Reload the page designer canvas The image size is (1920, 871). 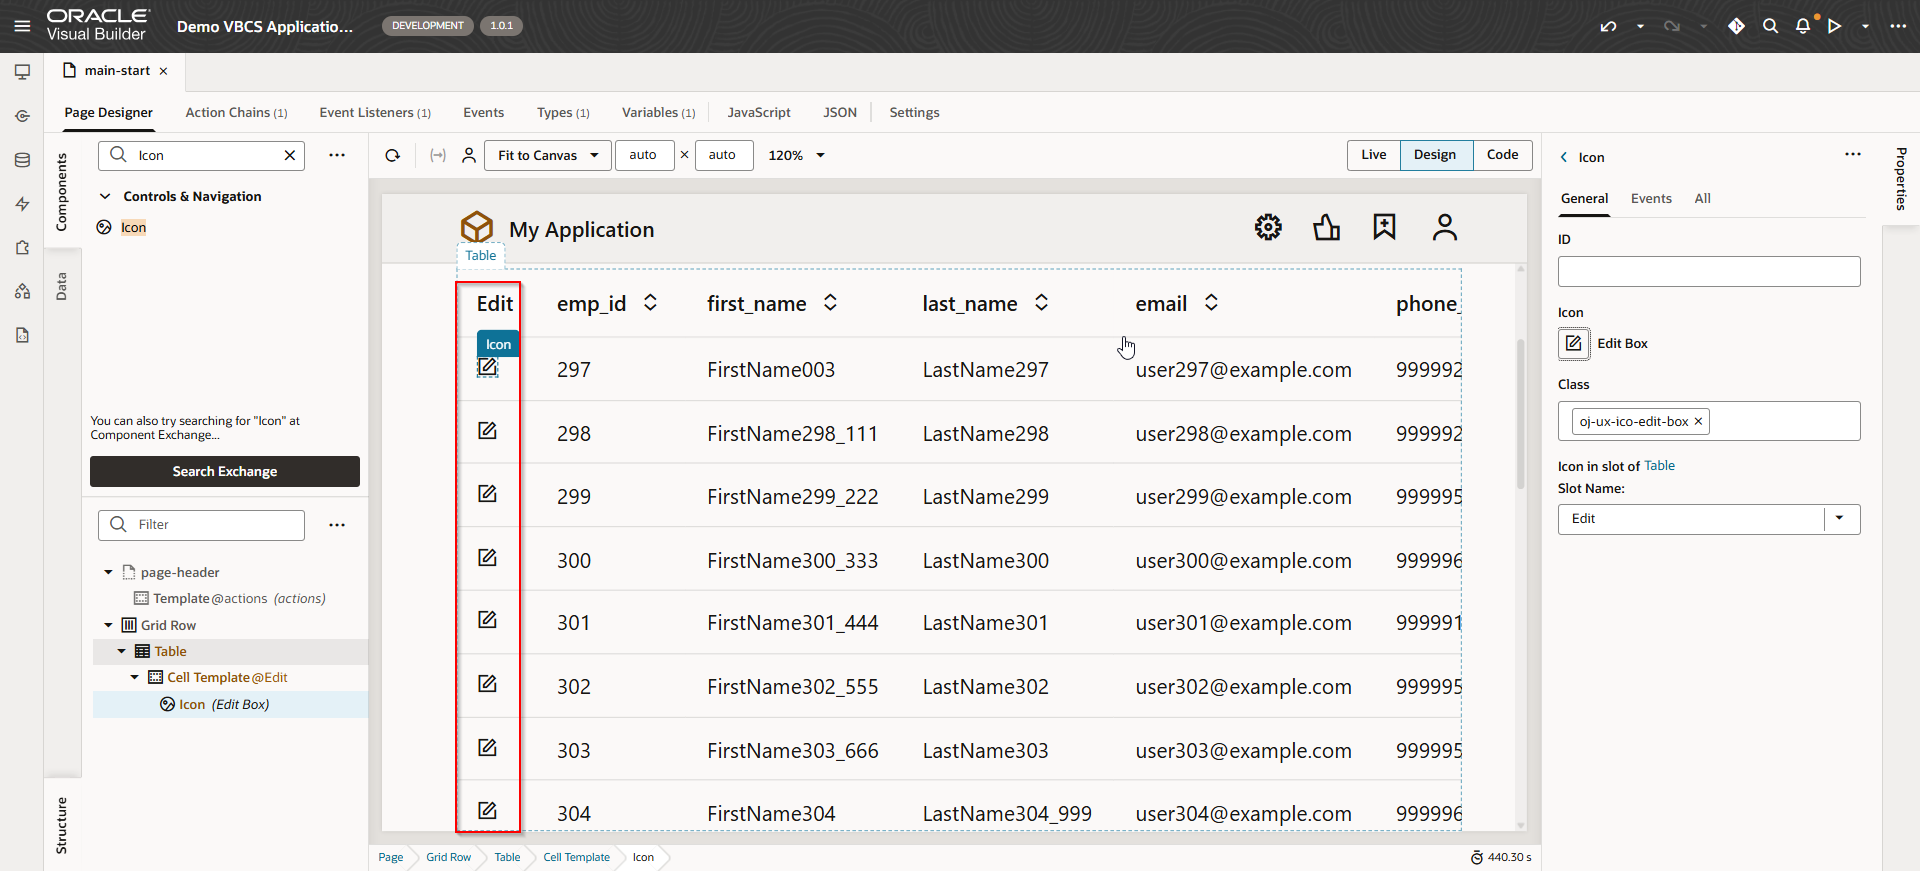tap(393, 155)
